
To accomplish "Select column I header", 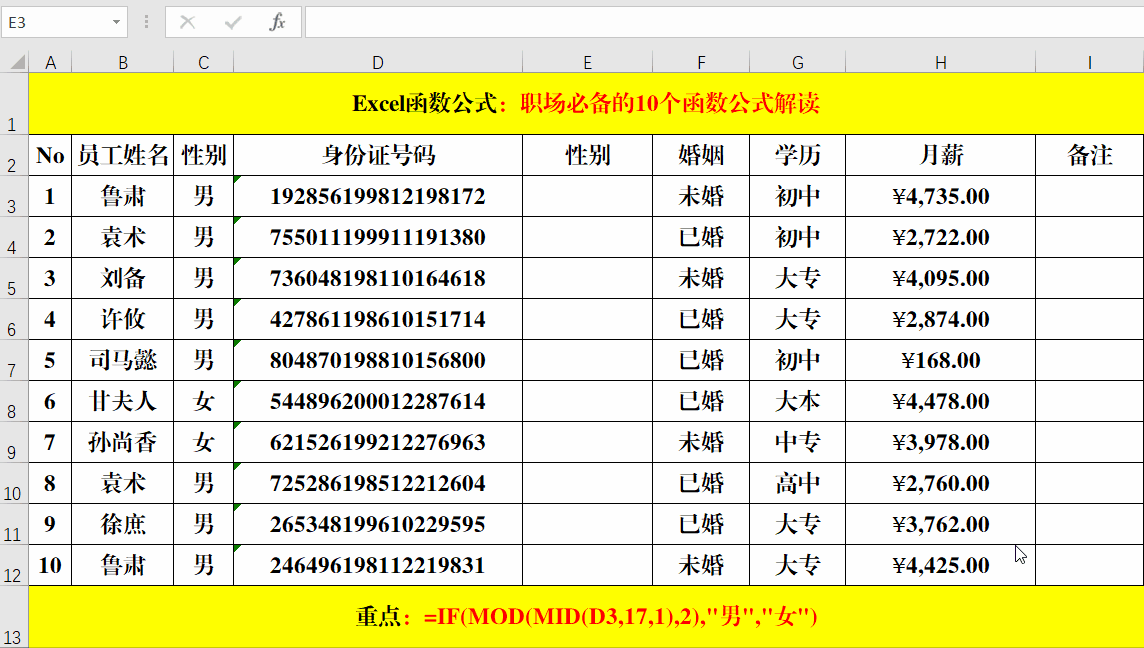I will click(1090, 63).
